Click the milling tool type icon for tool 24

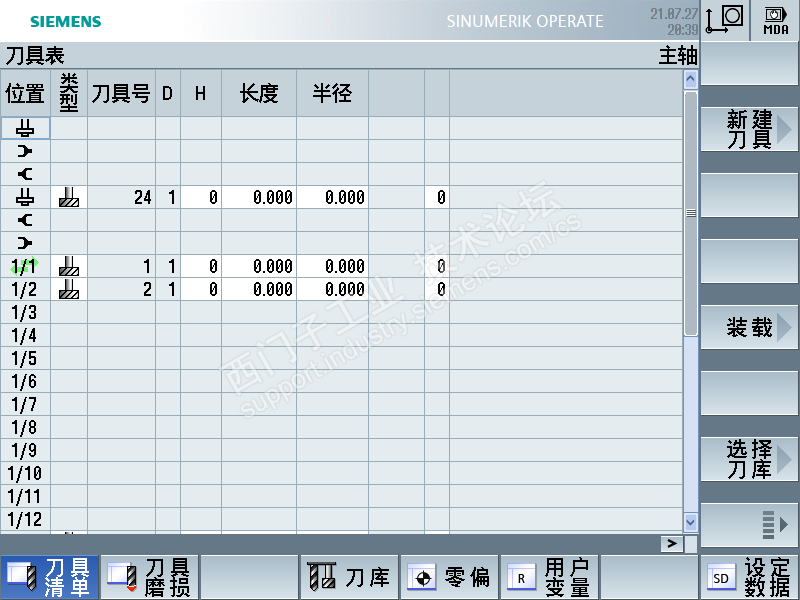pos(69,197)
